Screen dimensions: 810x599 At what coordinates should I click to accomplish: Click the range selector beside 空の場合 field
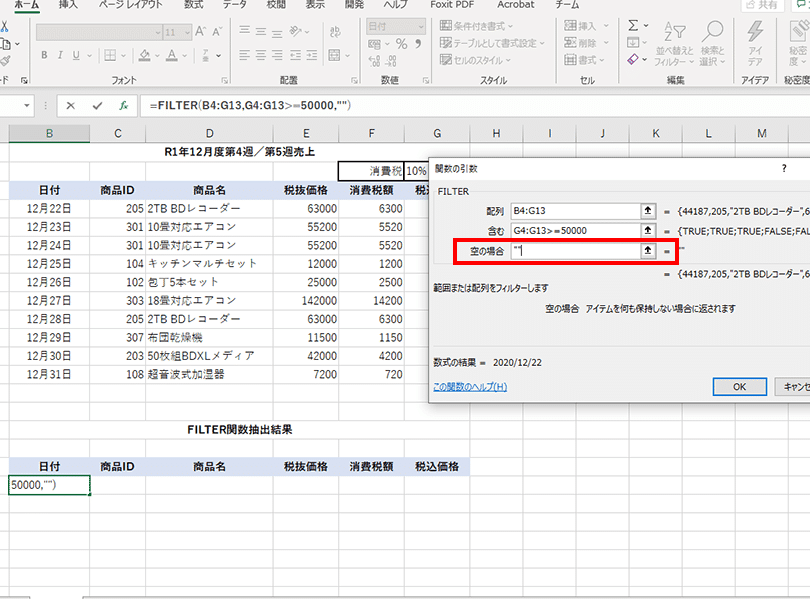648,251
